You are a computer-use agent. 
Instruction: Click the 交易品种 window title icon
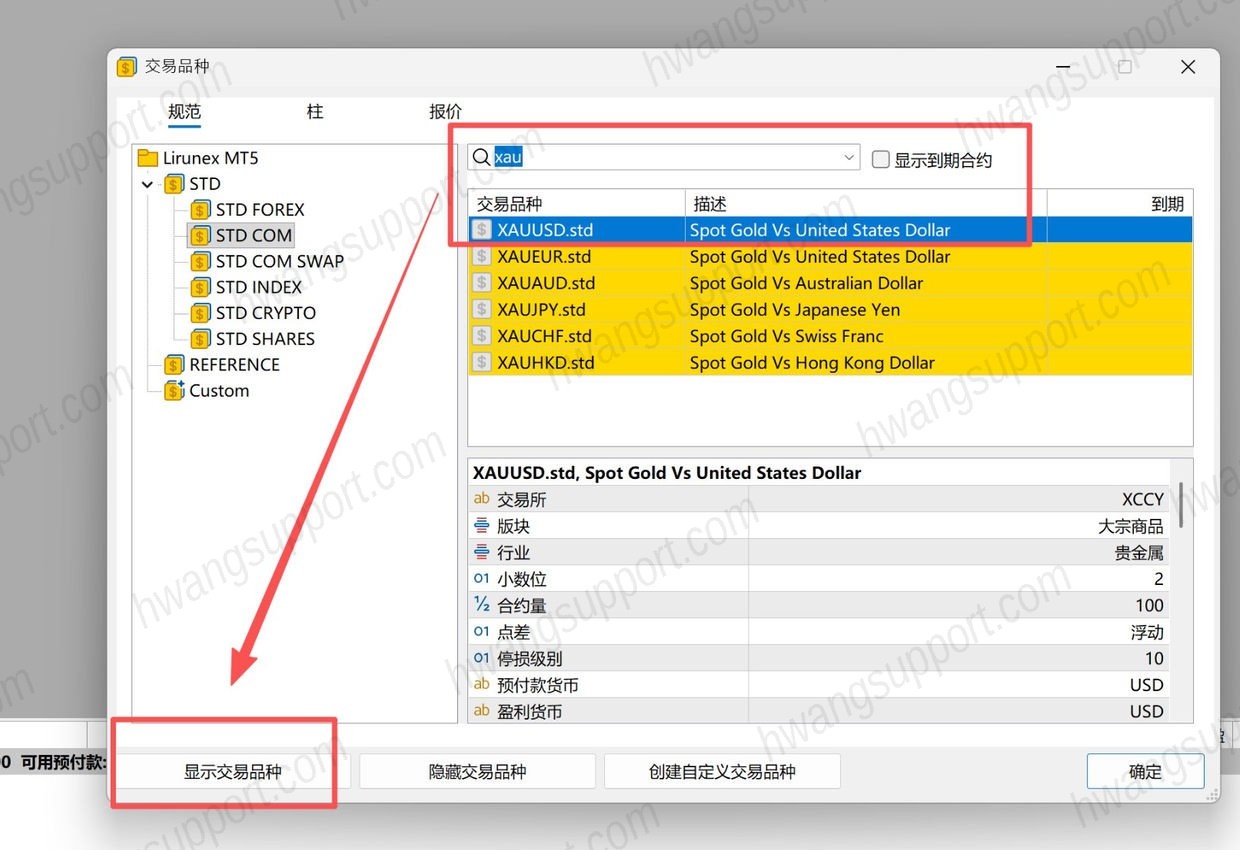pos(127,67)
